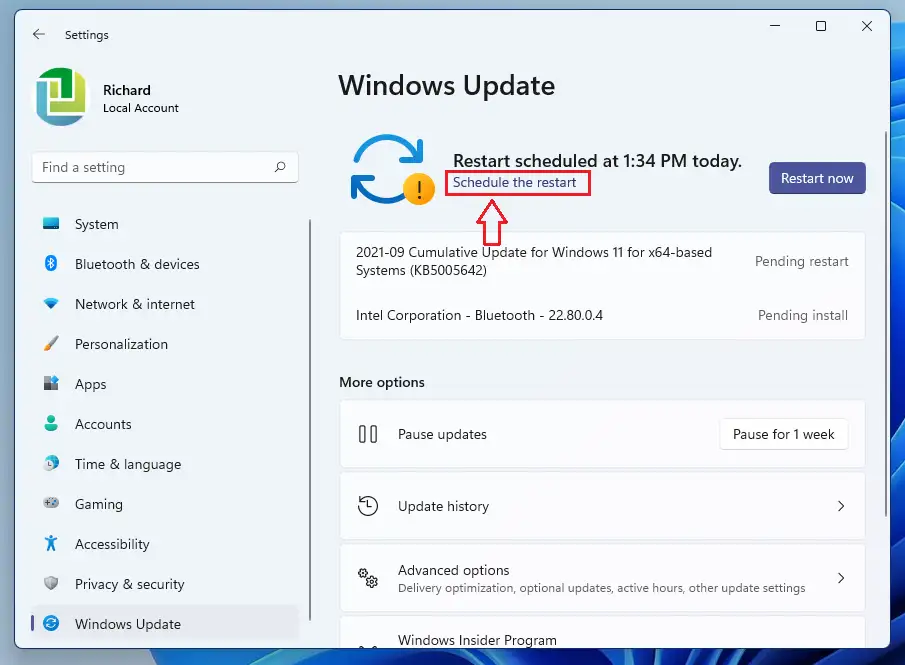Image resolution: width=905 pixels, height=665 pixels.
Task: Select the Time & language globe icon
Action: tap(51, 464)
